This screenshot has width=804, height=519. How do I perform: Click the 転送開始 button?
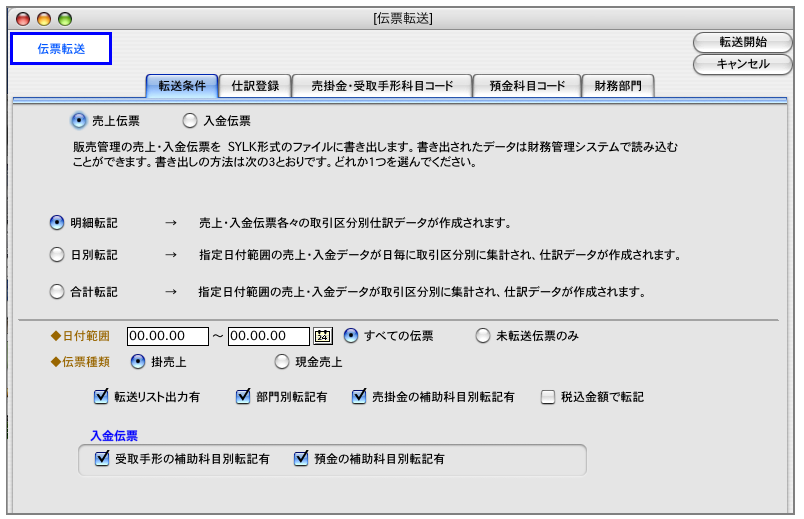(x=742, y=43)
